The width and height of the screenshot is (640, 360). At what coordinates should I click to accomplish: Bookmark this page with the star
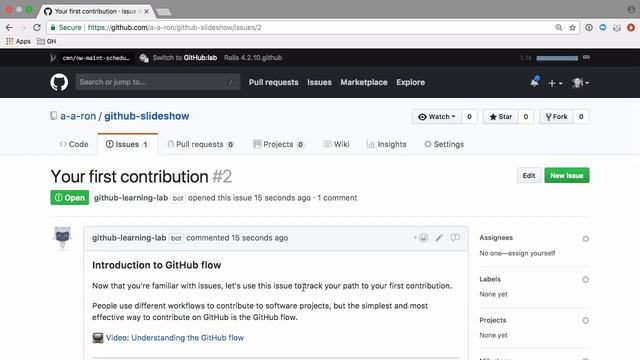[572, 27]
